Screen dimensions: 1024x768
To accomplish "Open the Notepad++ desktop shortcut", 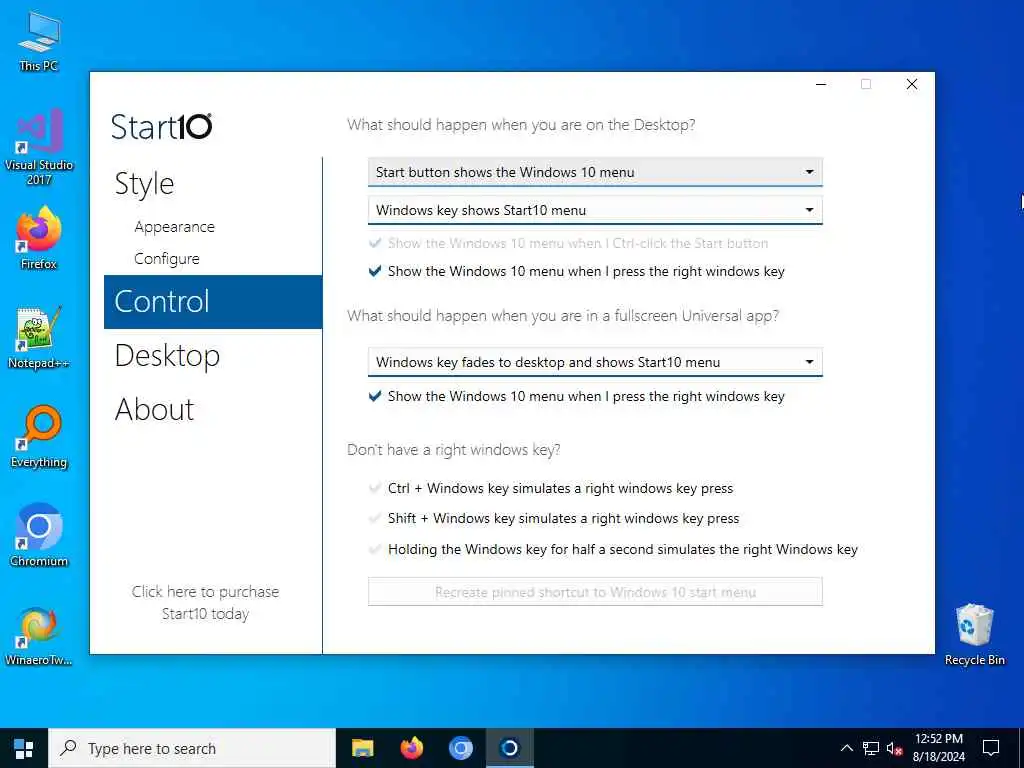I will tap(39, 338).
